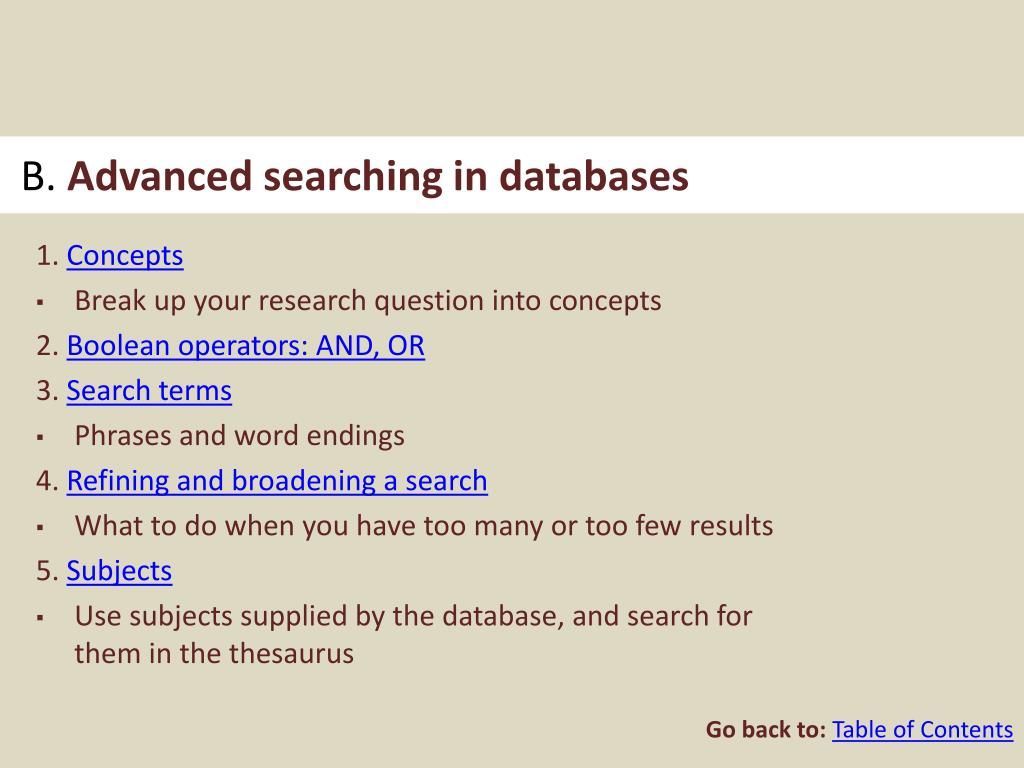Click the "too many or too few results" line
1024x768 pixels.
[424, 526]
